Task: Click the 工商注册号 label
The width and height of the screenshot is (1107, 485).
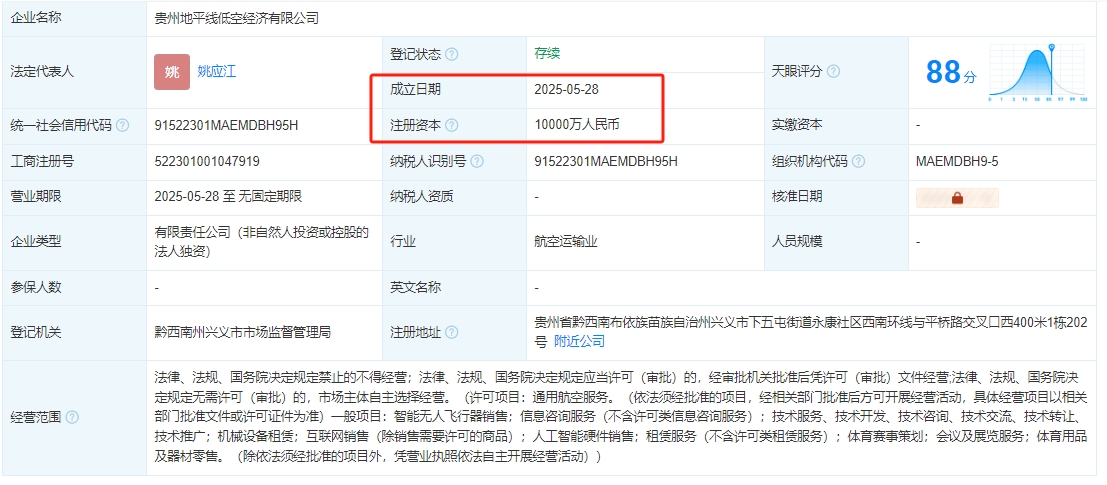Action: pos(42,162)
